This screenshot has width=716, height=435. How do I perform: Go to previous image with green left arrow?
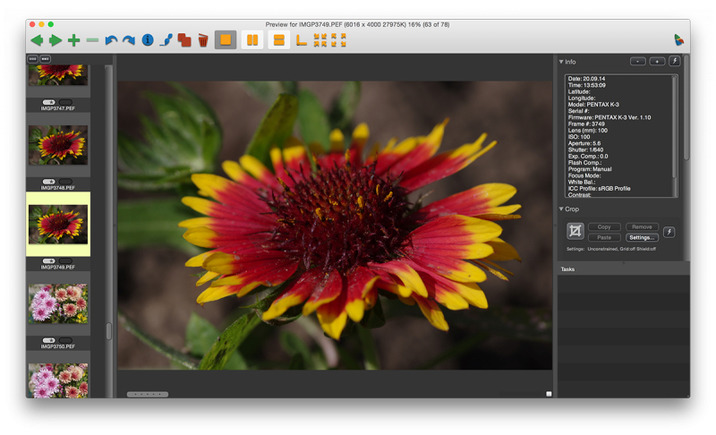(x=37, y=41)
